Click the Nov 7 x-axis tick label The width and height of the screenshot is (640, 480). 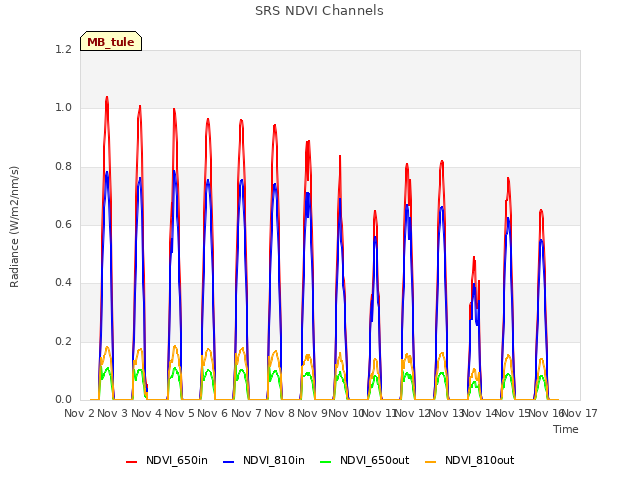[x=246, y=413]
